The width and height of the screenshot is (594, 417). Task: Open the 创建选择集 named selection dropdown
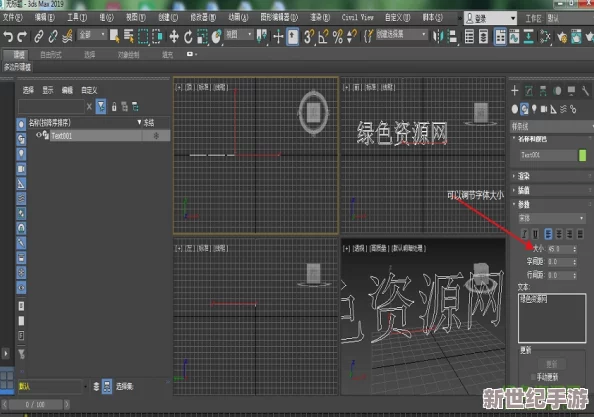point(402,35)
